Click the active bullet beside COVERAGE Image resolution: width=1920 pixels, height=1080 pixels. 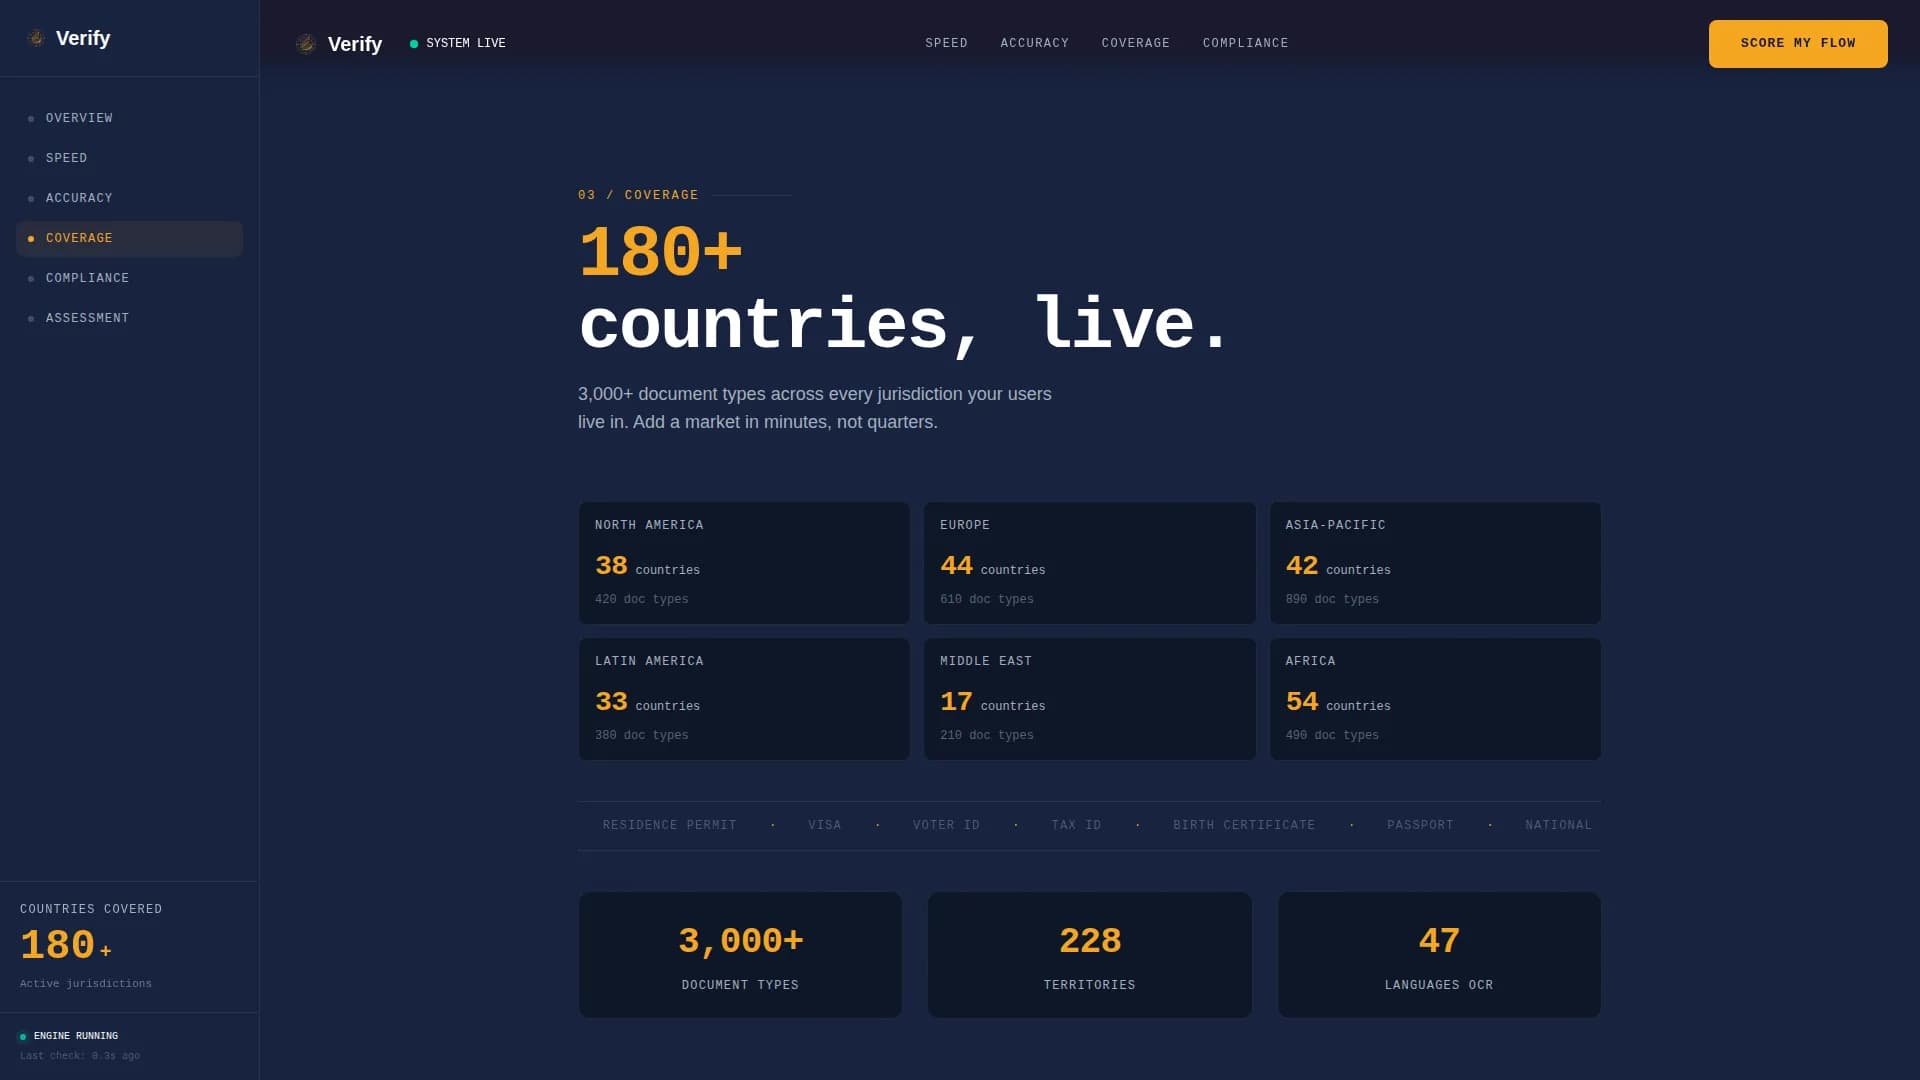point(31,238)
